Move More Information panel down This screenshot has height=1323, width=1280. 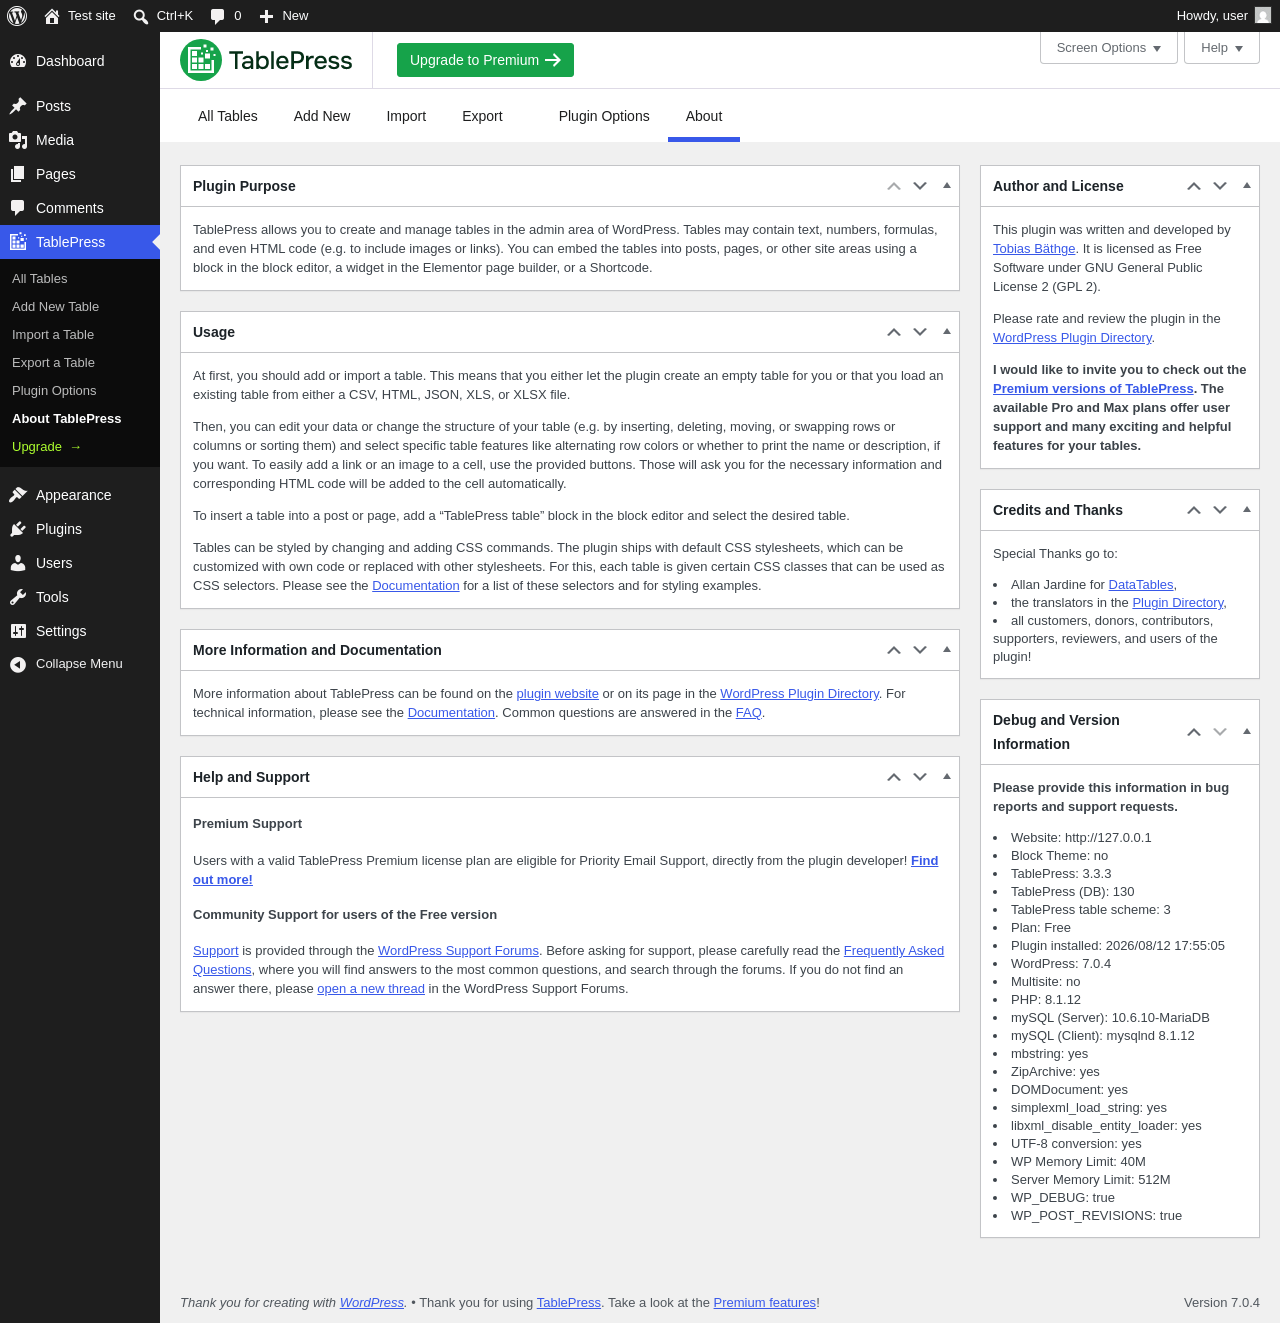(x=920, y=650)
